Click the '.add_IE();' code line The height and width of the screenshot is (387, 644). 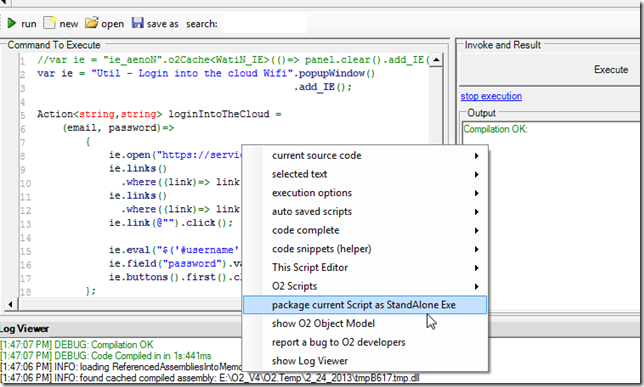point(323,87)
